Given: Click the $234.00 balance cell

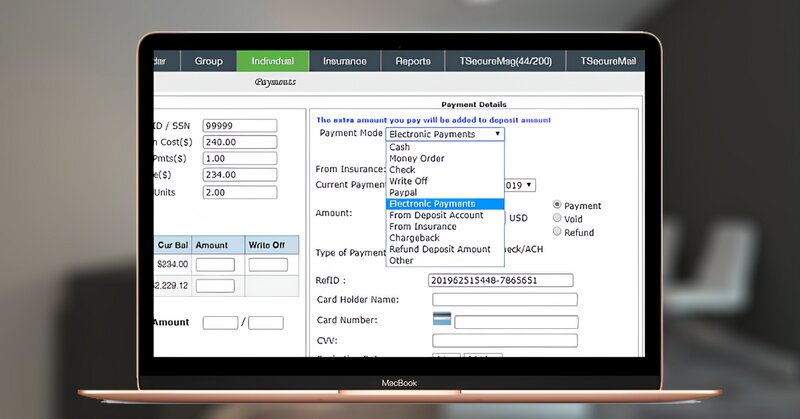Looking at the screenshot, I should [172, 264].
